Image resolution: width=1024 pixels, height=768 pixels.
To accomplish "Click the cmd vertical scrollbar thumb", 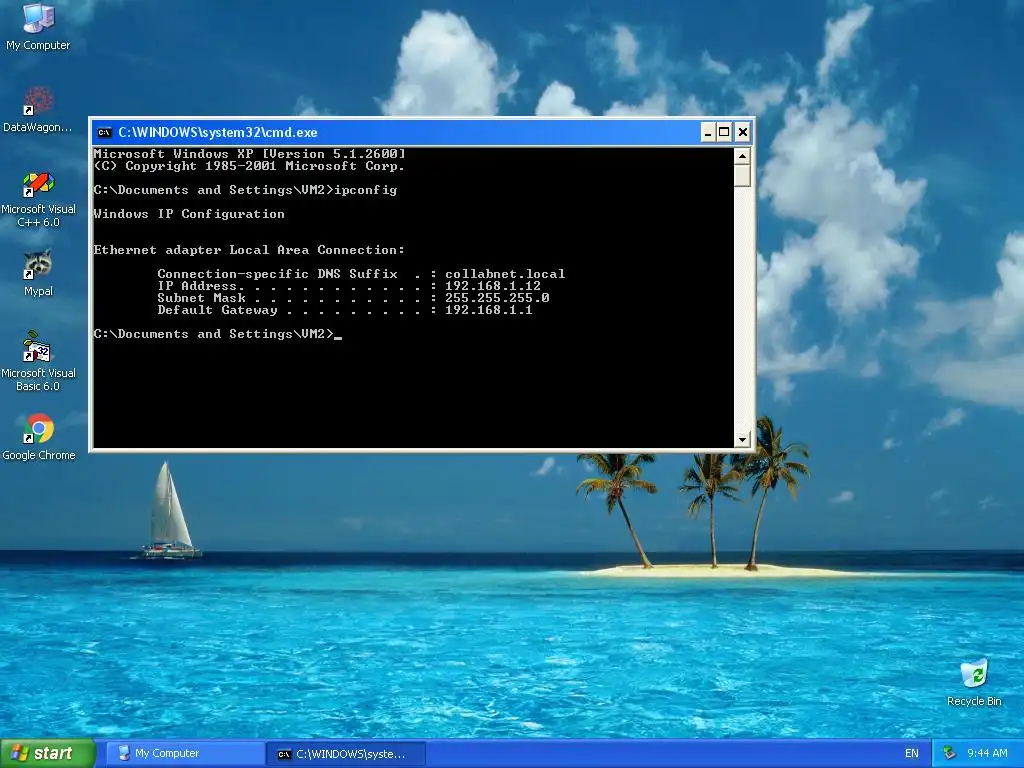I will pos(742,176).
